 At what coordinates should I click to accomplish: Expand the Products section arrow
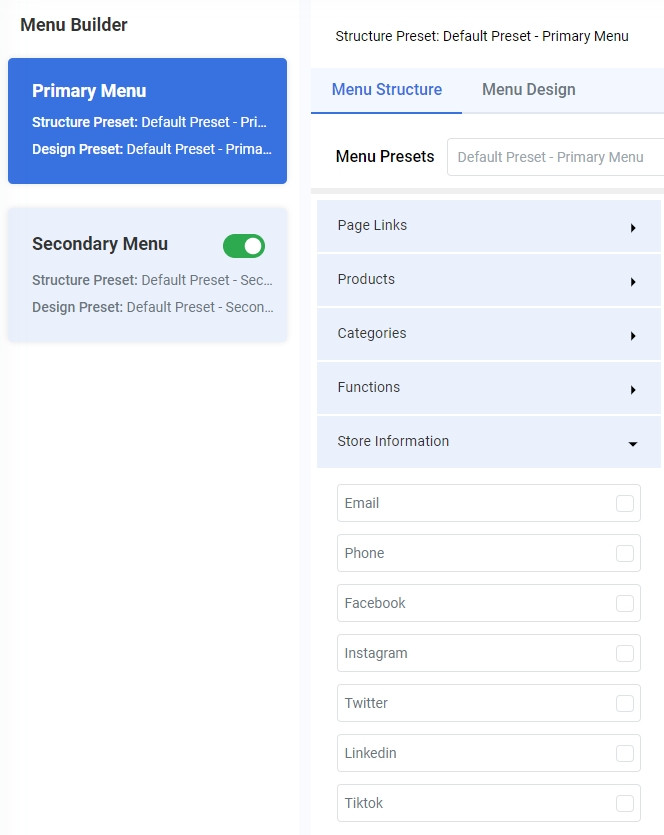tap(633, 282)
